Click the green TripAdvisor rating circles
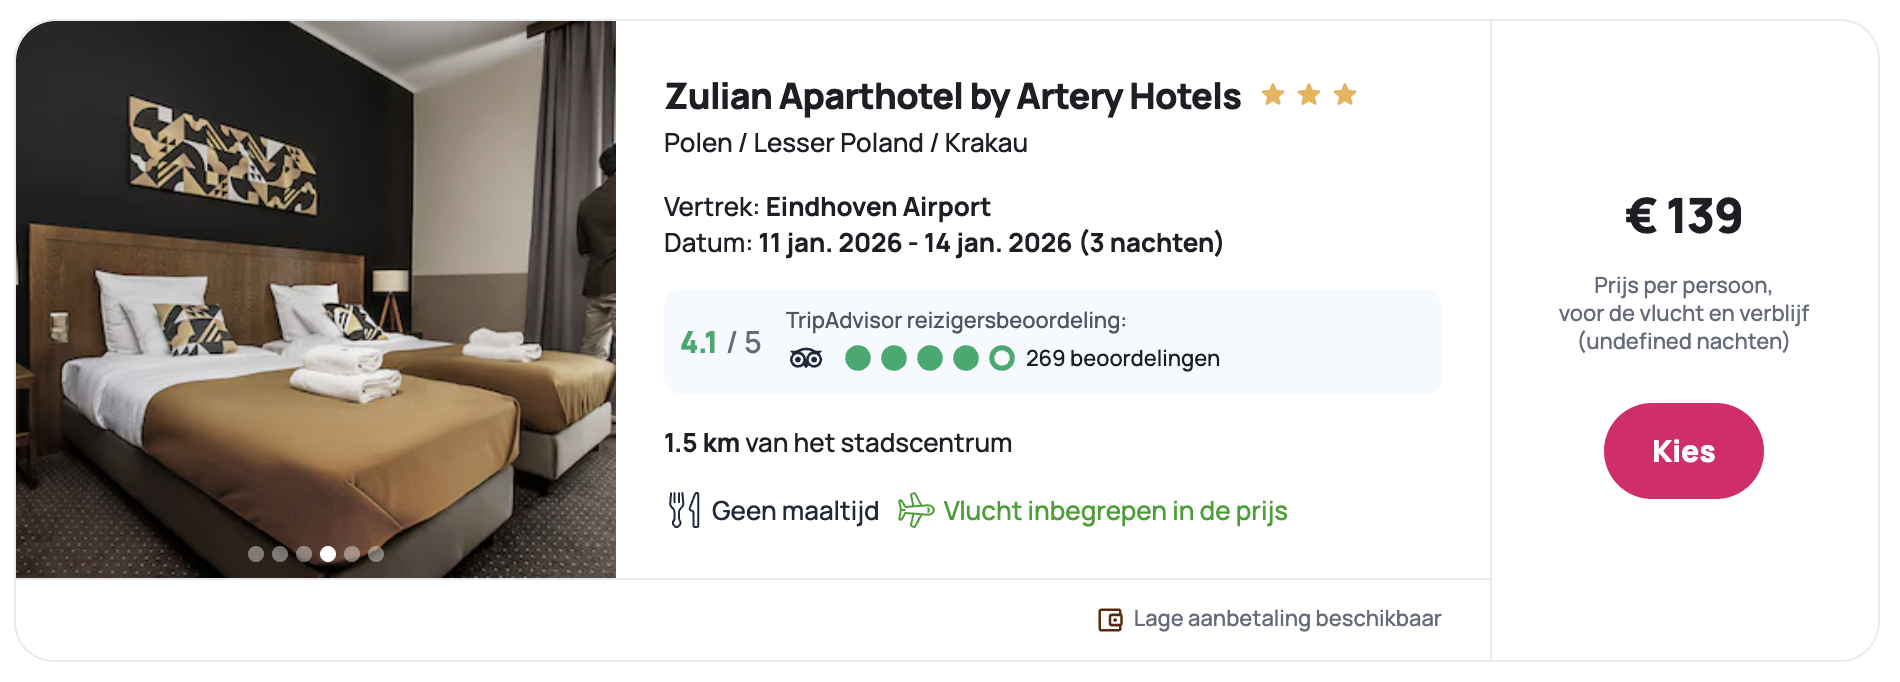 click(929, 358)
